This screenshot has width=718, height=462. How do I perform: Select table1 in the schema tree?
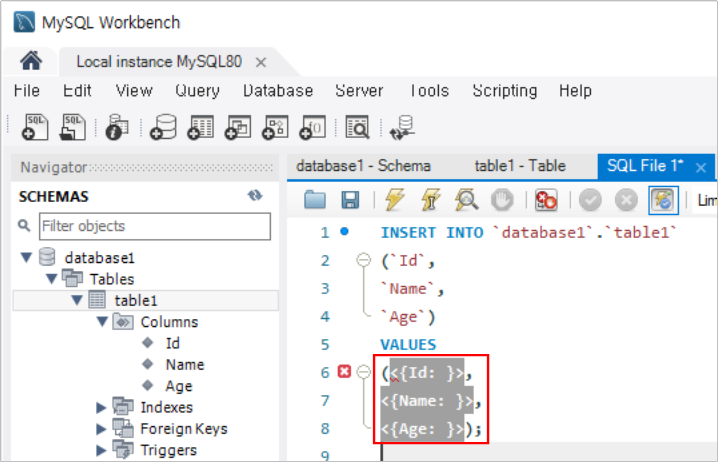coord(136,300)
